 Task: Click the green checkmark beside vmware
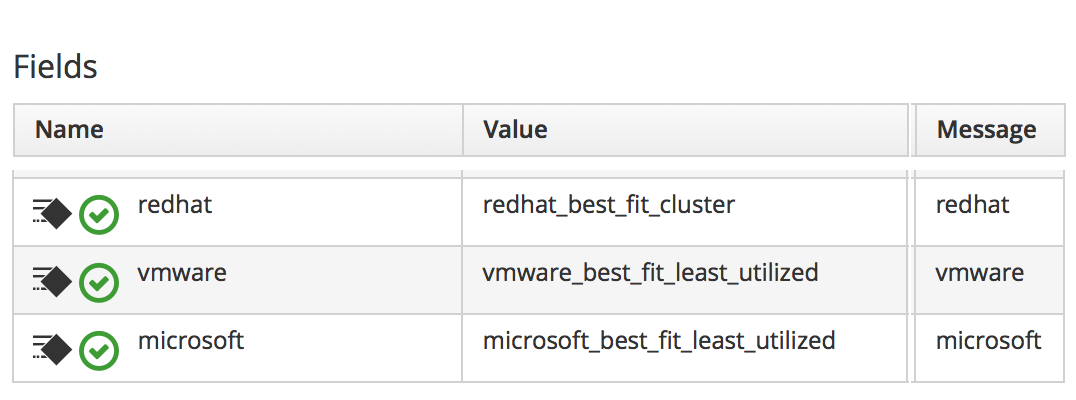(99, 282)
